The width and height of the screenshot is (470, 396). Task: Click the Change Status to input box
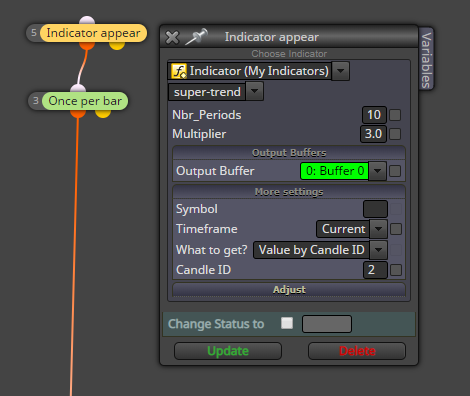coord(327,324)
